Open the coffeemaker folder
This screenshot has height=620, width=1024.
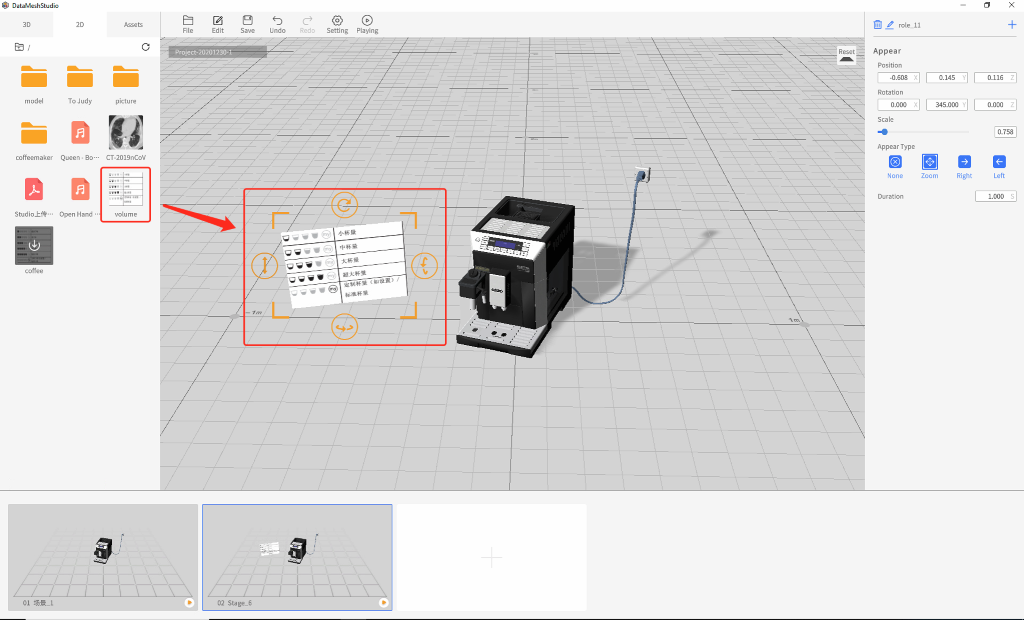click(34, 140)
